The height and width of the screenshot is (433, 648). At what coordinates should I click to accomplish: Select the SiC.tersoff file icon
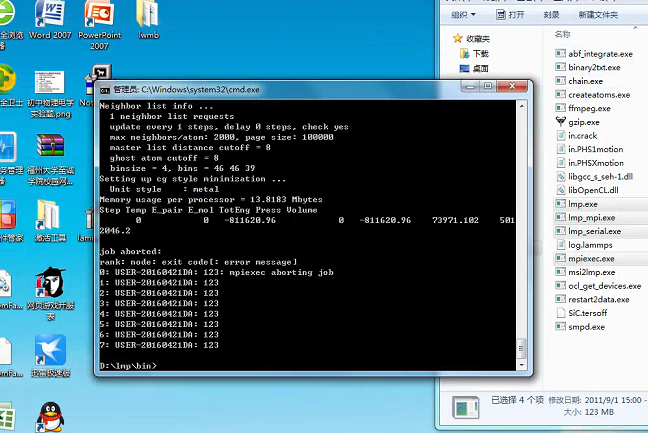[560, 313]
